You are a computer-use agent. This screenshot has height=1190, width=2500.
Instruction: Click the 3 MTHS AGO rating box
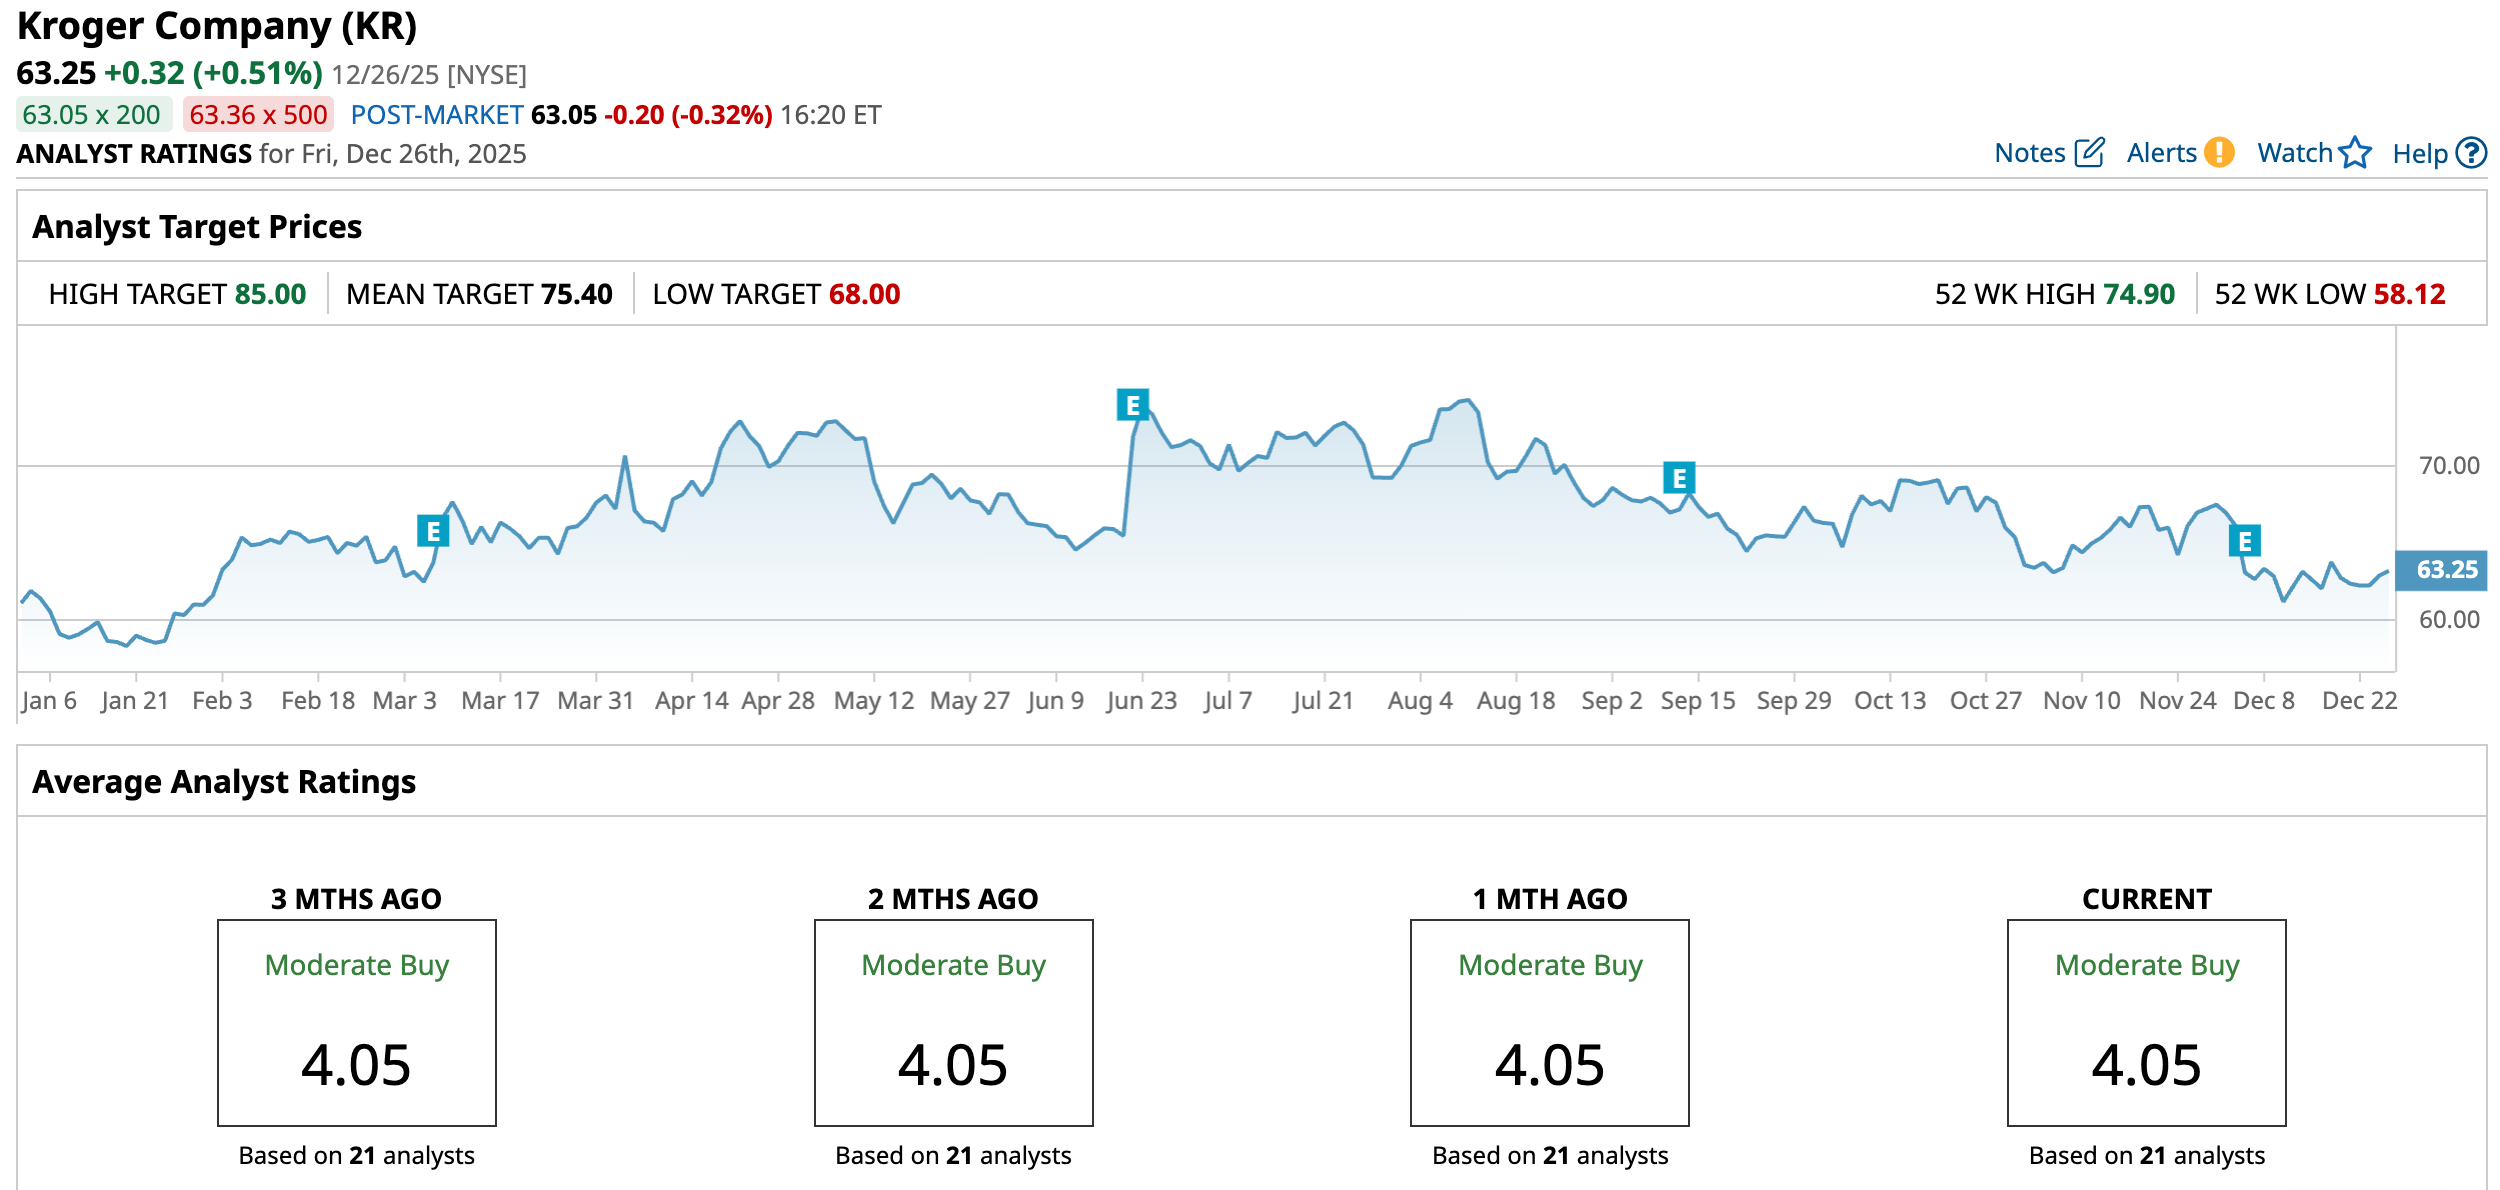357,1022
